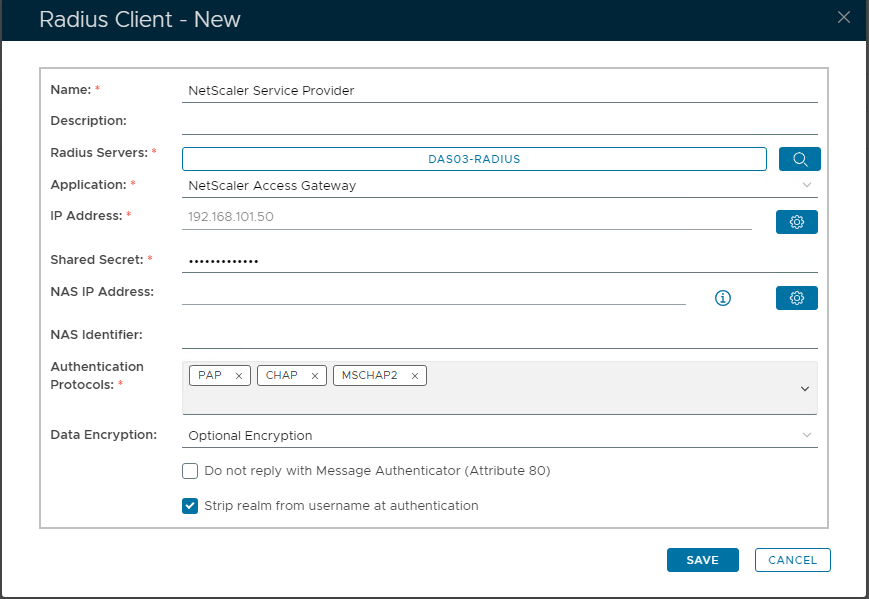
Task: Open the Data Encryption dropdown
Action: (x=806, y=435)
